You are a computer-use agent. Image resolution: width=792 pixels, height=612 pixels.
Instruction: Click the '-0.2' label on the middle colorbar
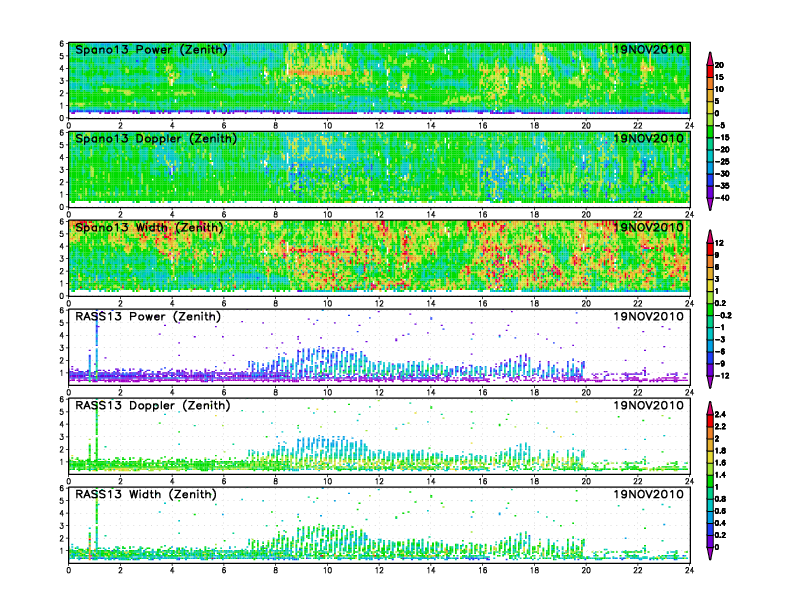pyautogui.click(x=723, y=315)
